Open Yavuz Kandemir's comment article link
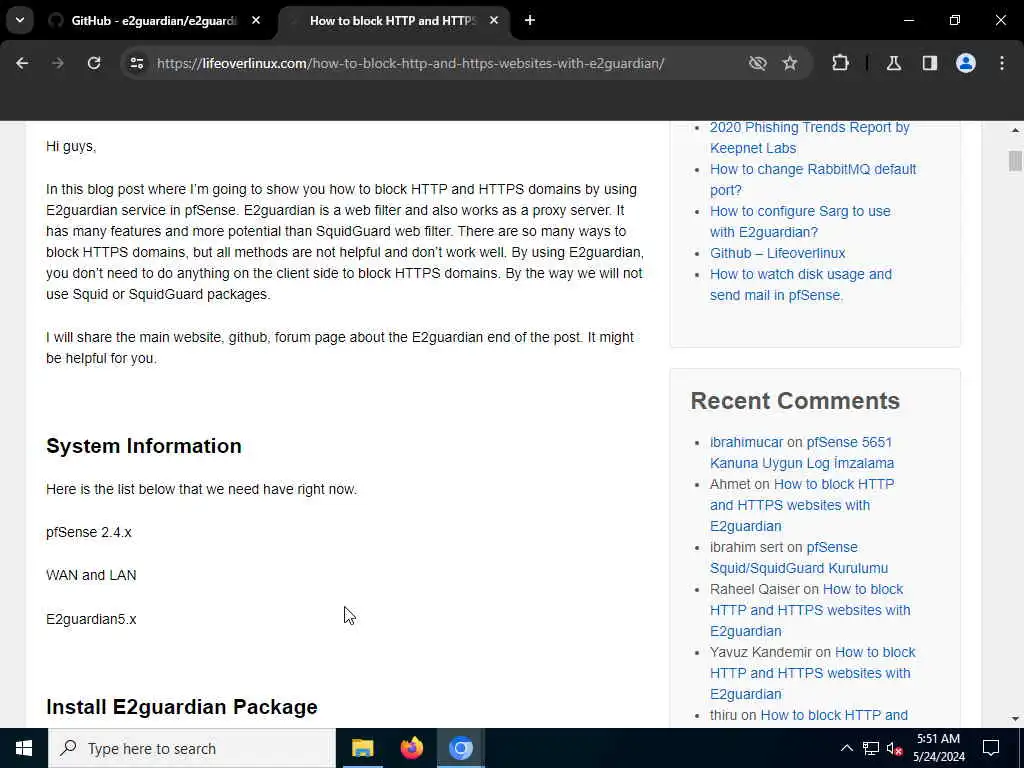Screen dimensions: 1024x768 tap(812, 673)
